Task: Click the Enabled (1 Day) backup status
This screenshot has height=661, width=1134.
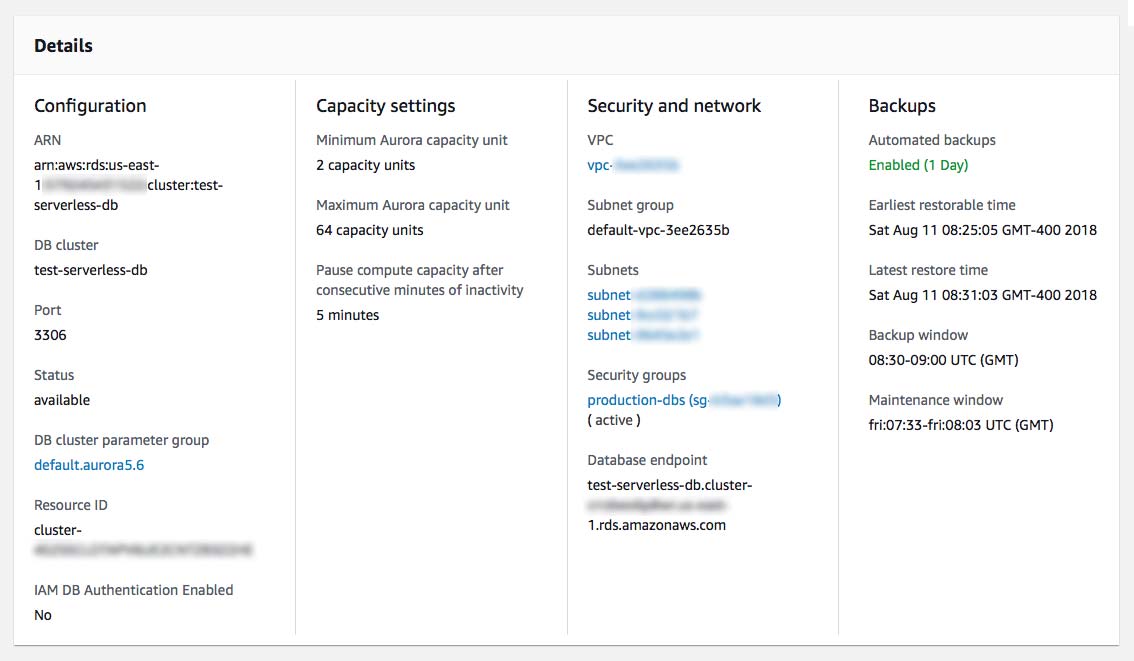Action: 918,165
